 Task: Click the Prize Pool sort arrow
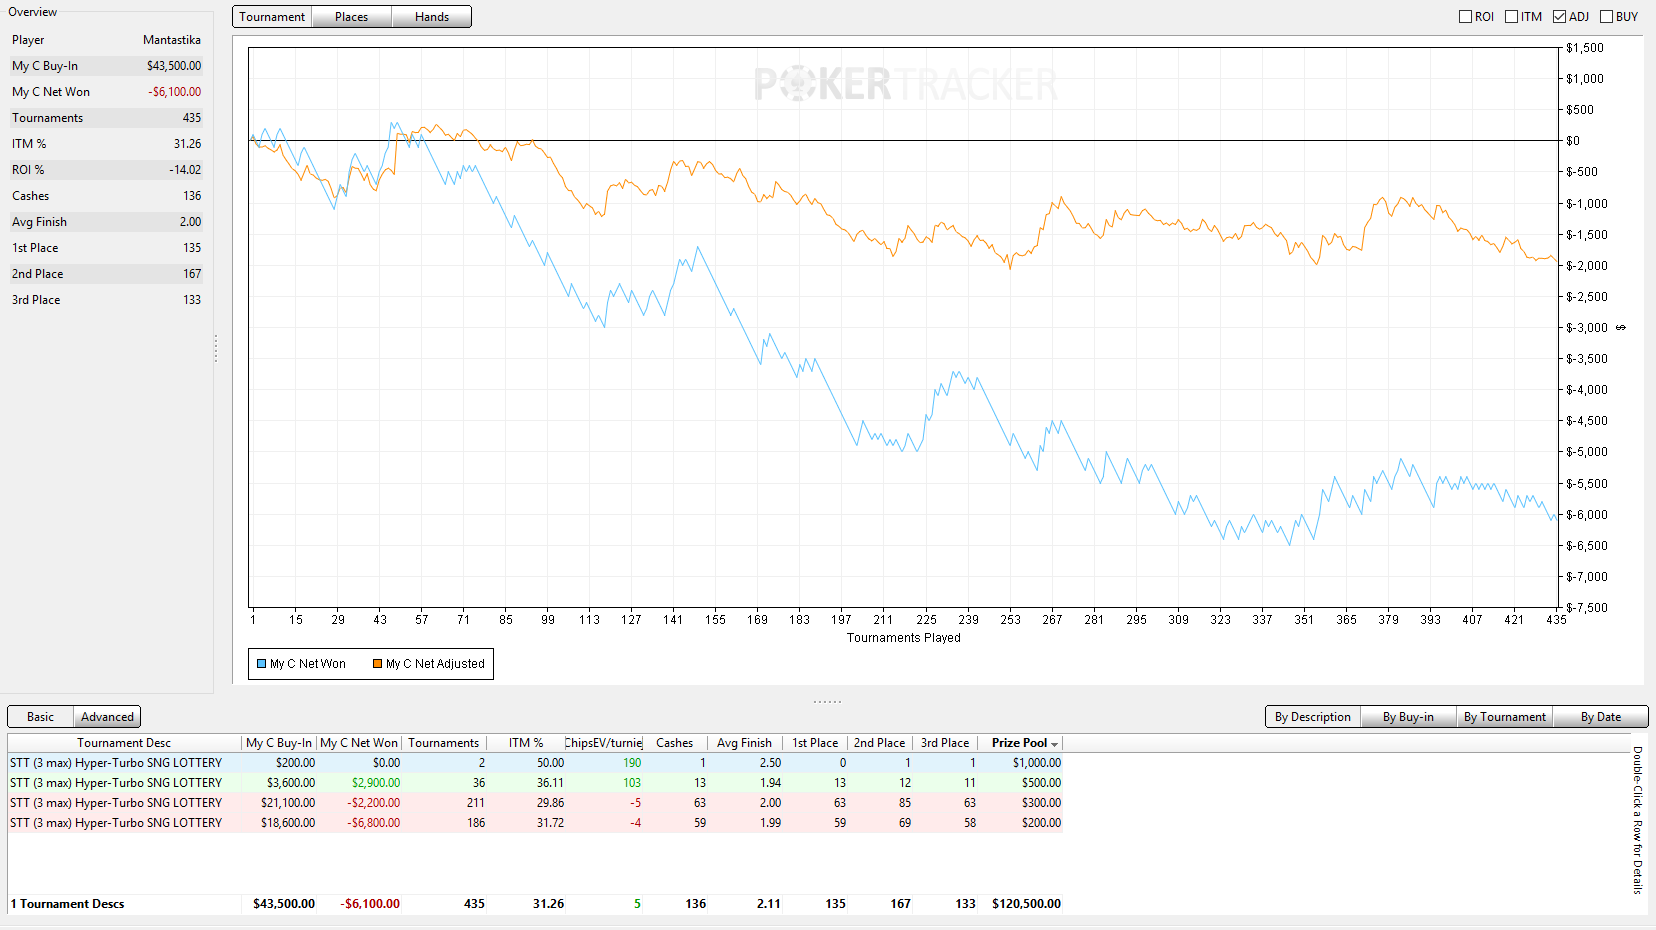click(1054, 744)
